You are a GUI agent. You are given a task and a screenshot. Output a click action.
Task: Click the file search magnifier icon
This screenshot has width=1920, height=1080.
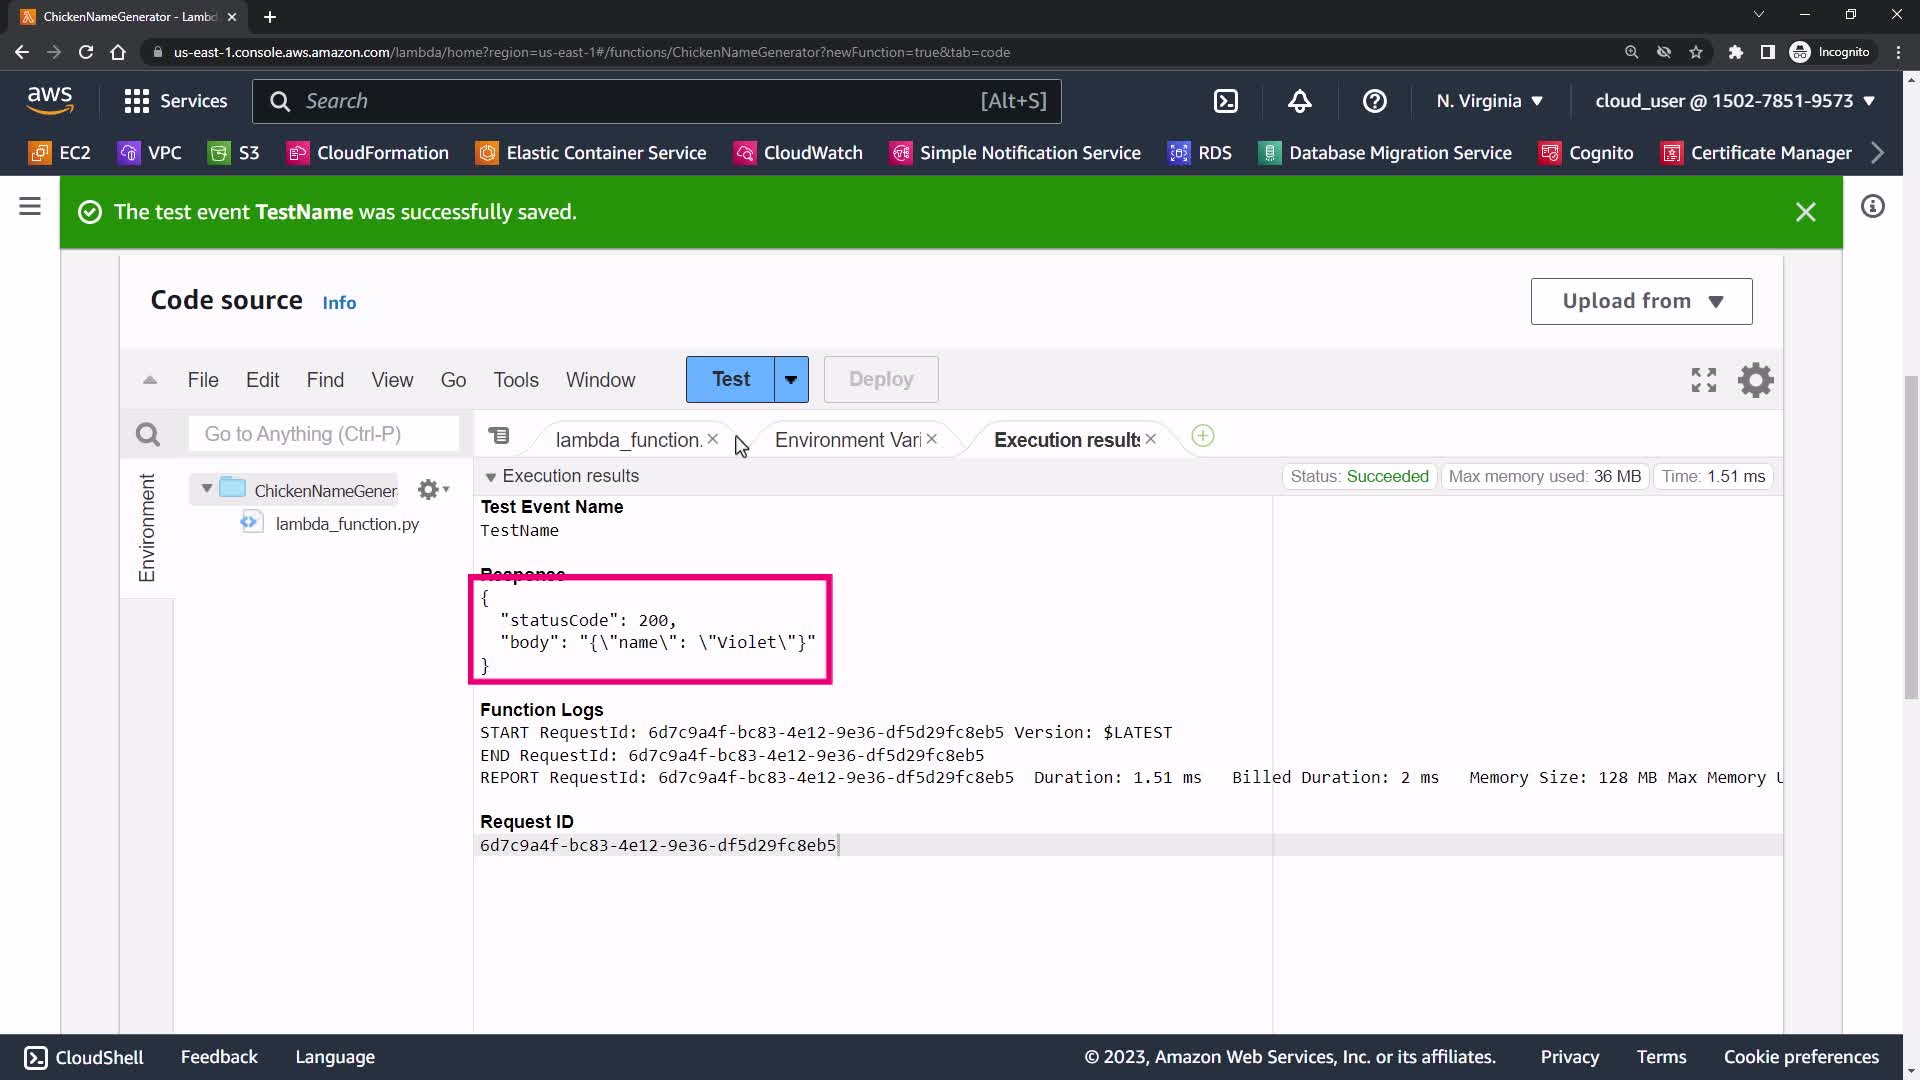pos(148,434)
